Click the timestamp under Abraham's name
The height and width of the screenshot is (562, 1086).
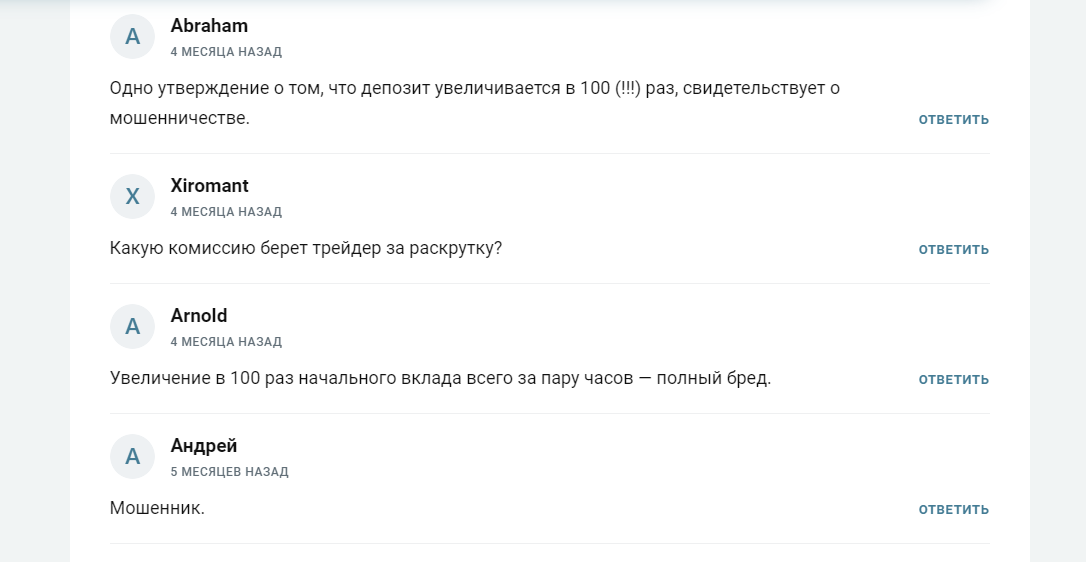(226, 52)
